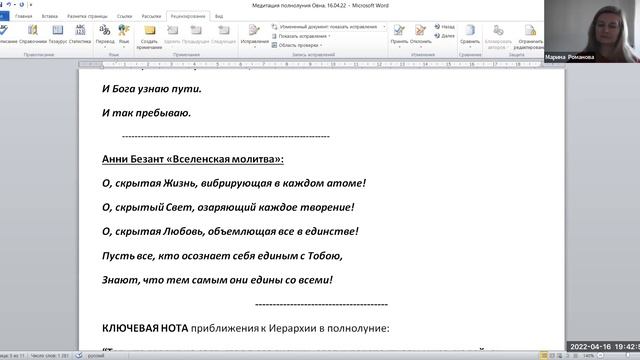
Task: Jump to the previous change (Назад)
Action: point(444,27)
